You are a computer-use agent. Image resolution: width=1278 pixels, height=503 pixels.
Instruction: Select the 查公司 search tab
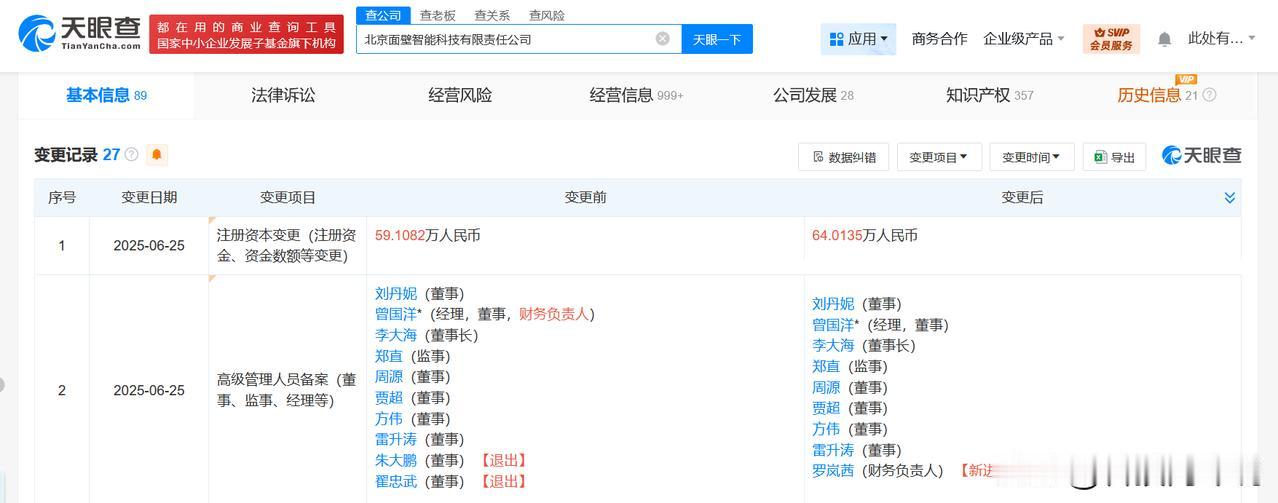pyautogui.click(x=383, y=15)
